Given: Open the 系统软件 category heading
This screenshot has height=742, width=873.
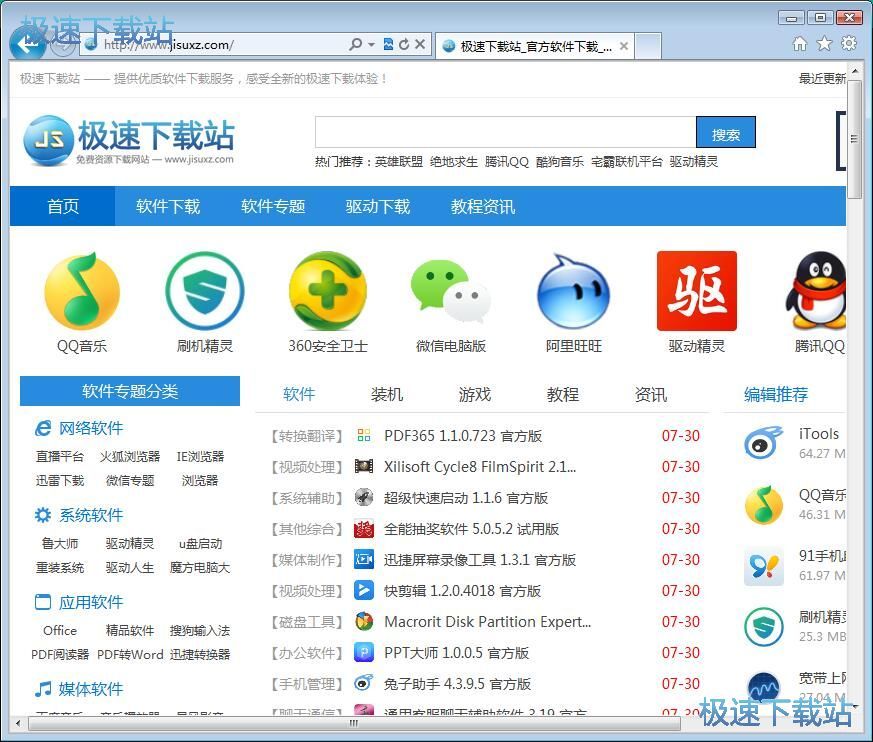Looking at the screenshot, I should coord(91,515).
